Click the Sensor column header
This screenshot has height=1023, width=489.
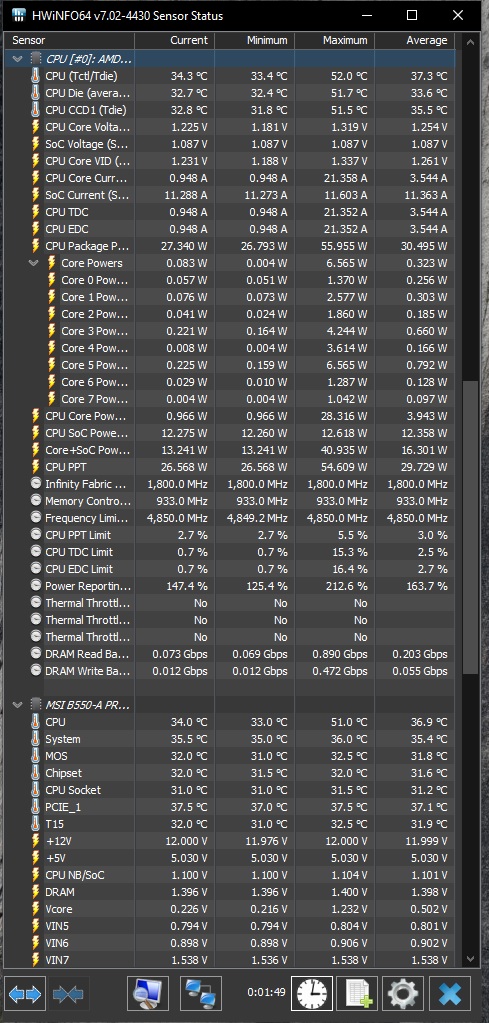pos(69,40)
